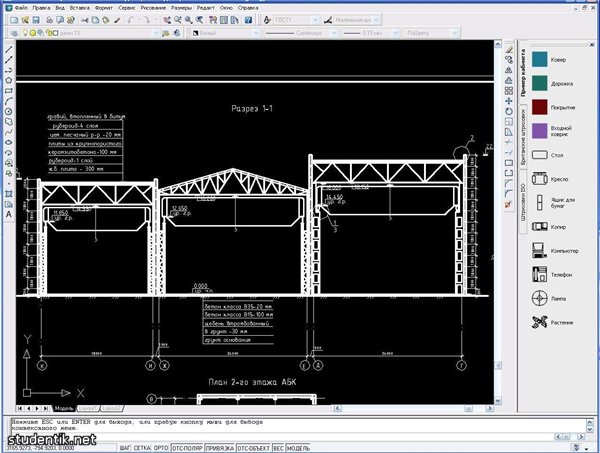This screenshot has width=600, height=453.
Task: Open the layer dropdown list
Action: (x=156, y=33)
